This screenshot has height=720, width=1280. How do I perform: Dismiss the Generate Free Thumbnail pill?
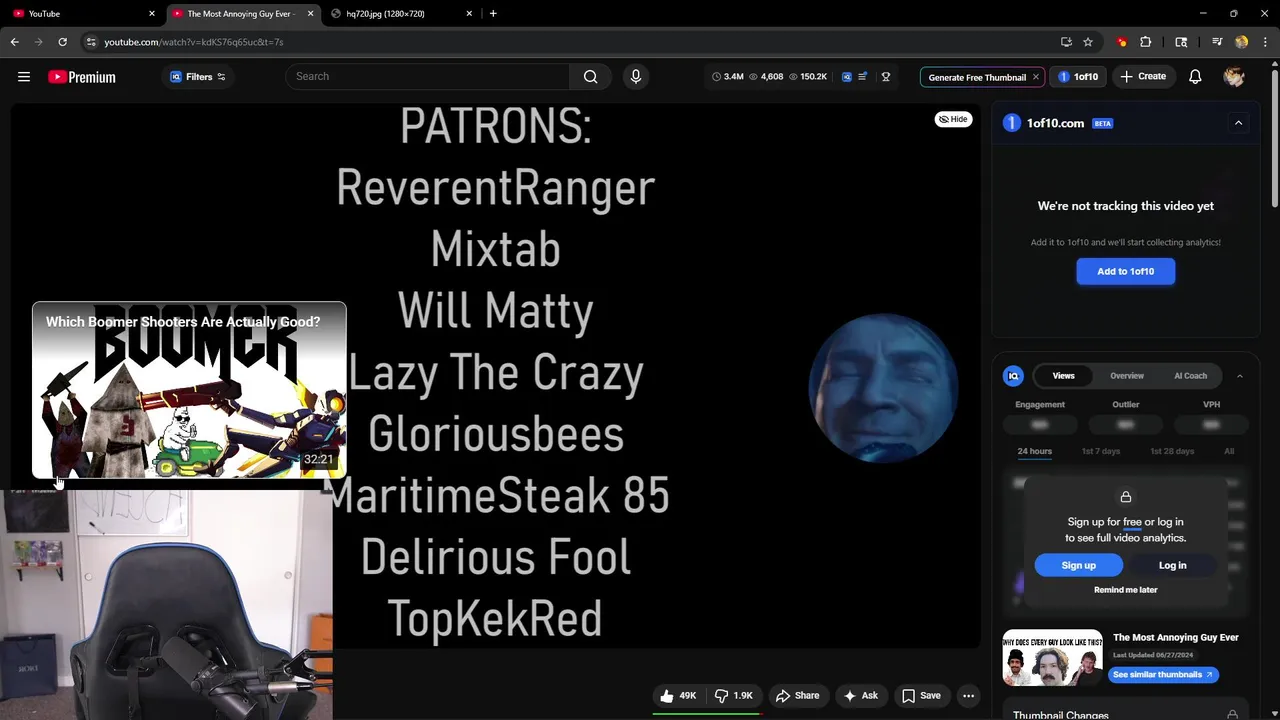click(x=1036, y=77)
